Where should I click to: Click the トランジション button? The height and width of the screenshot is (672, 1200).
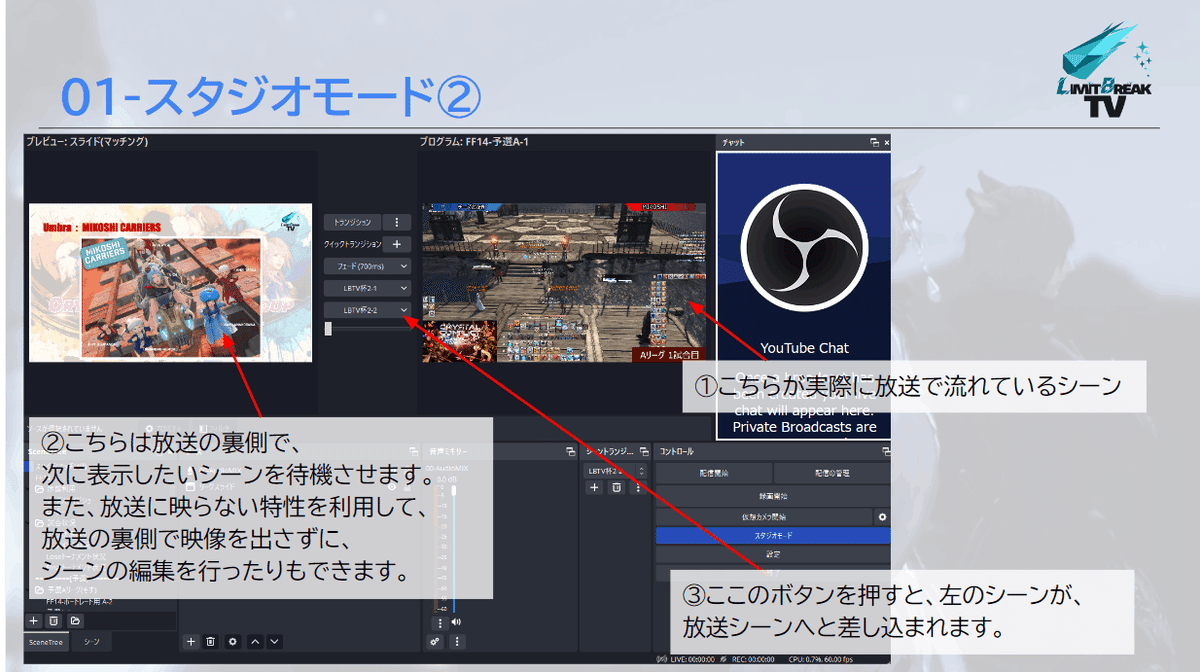click(353, 222)
